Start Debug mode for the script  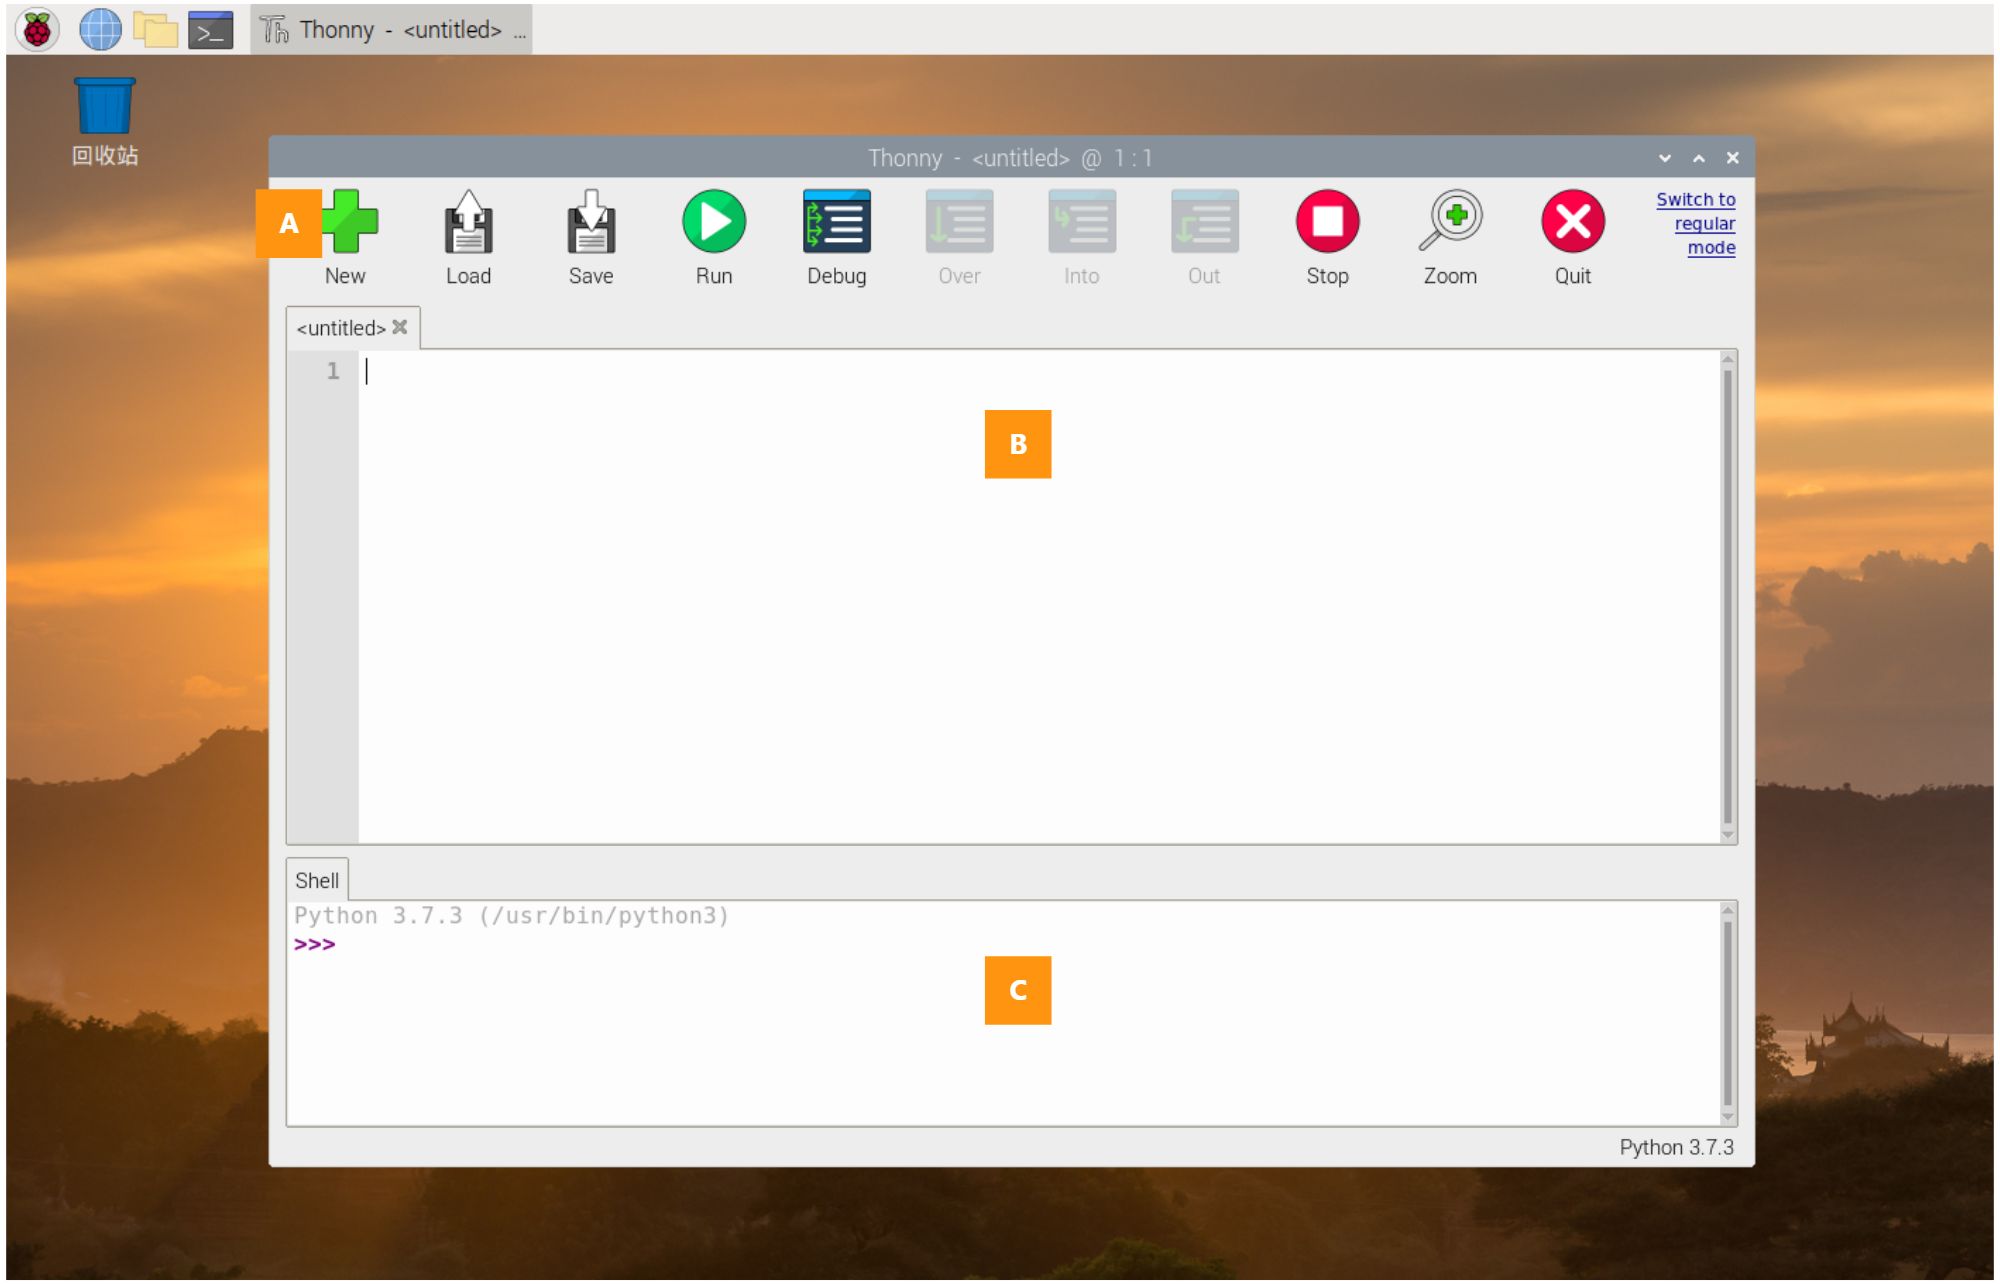pos(837,222)
